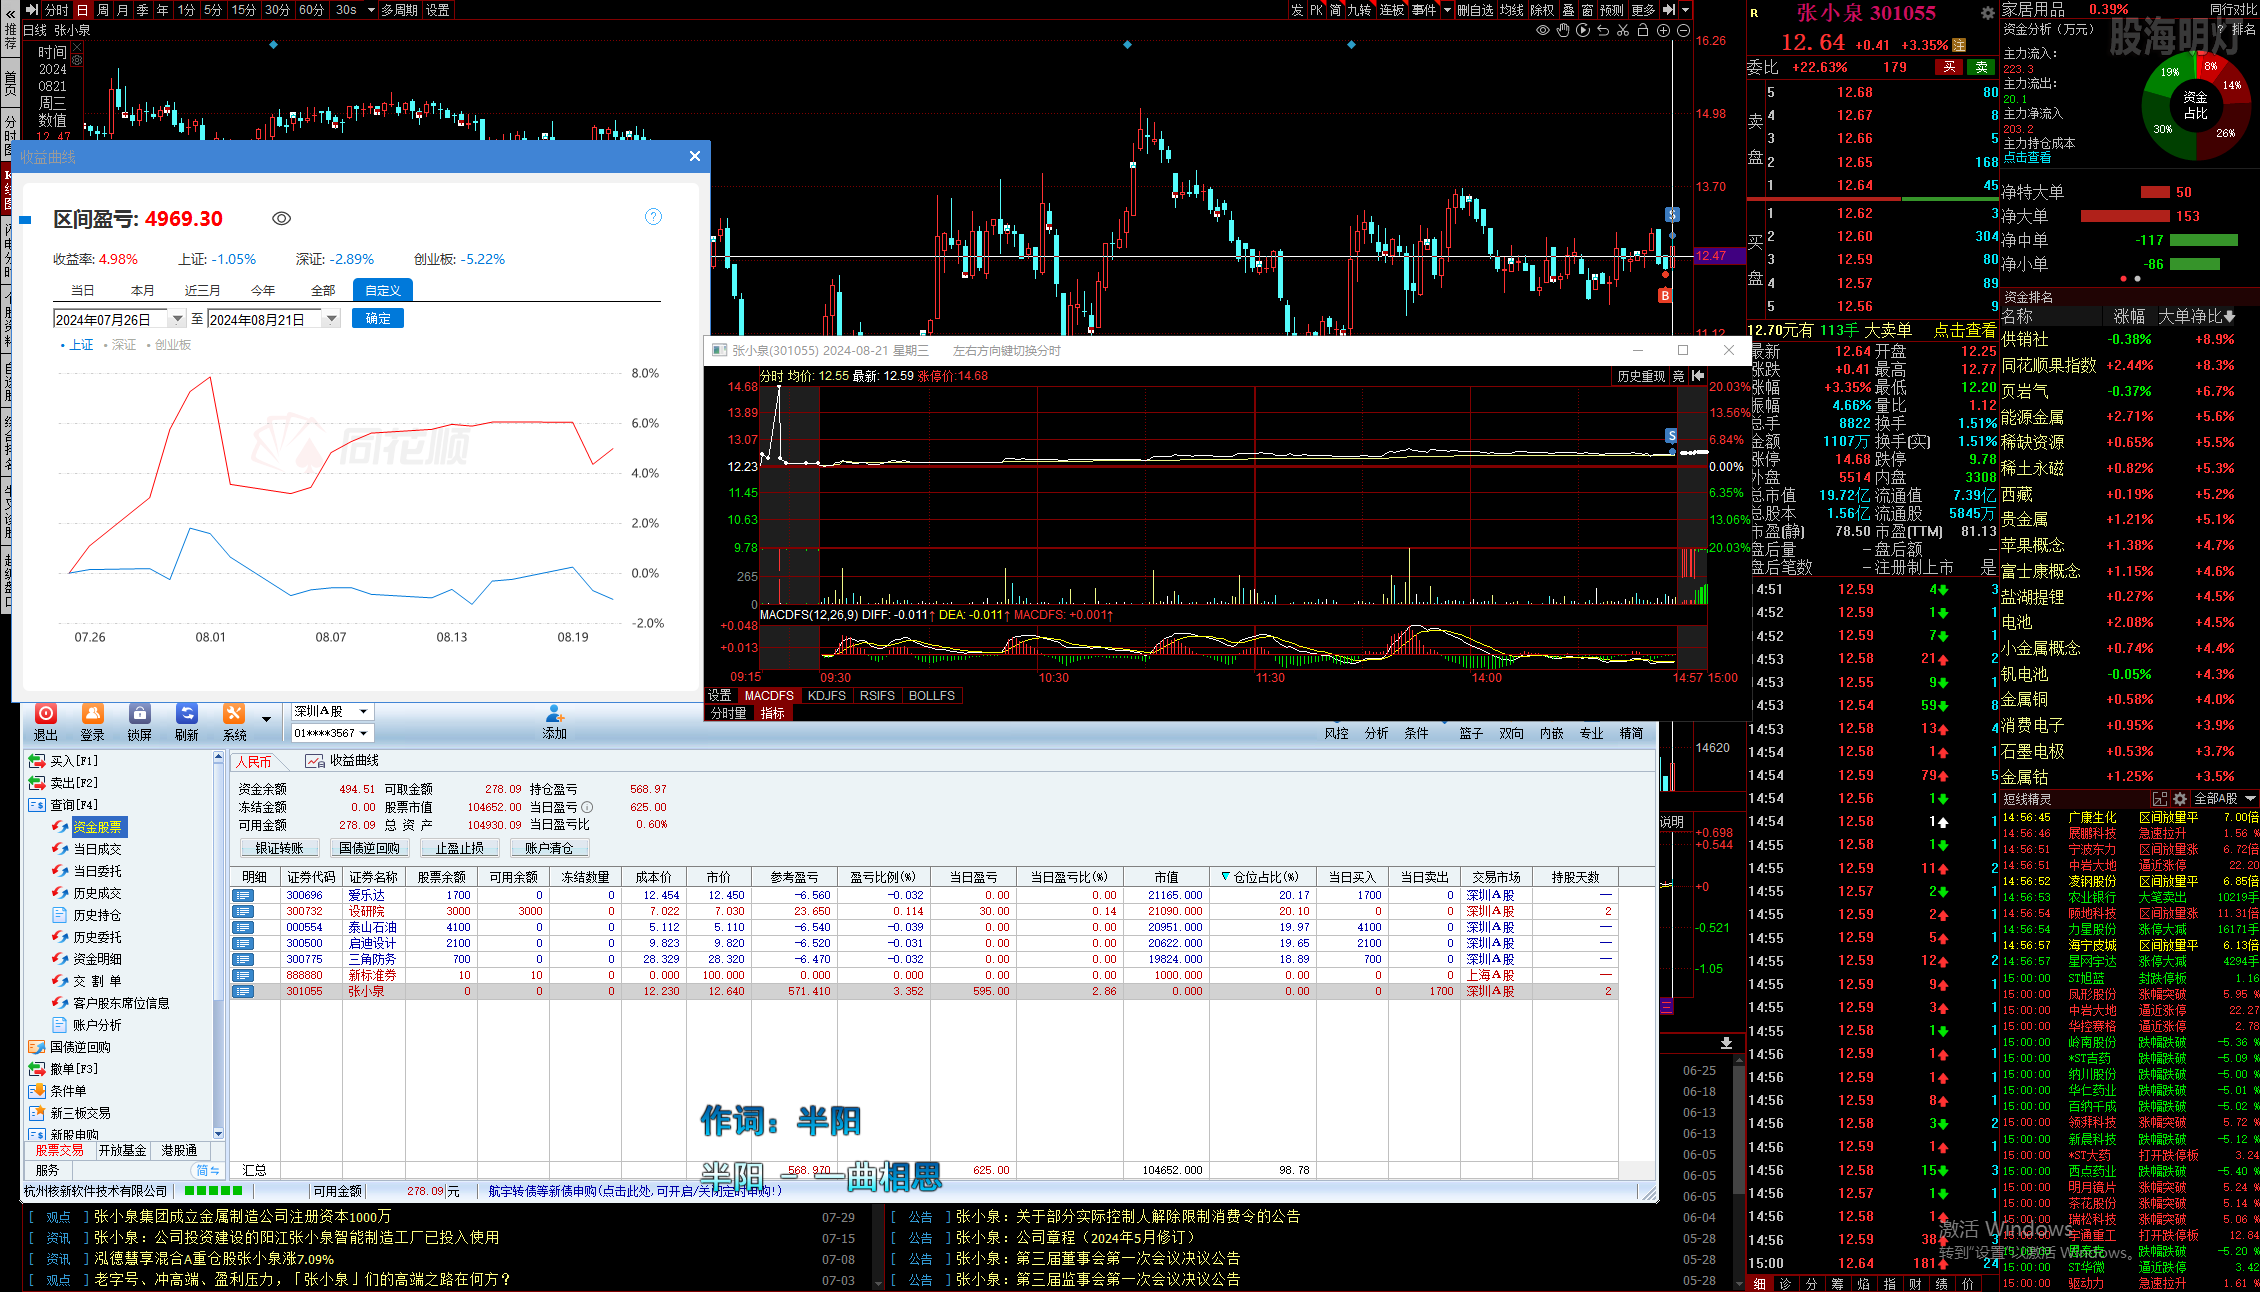
Task: Click the help question mark in 收益曲线 panel
Action: coord(653,217)
